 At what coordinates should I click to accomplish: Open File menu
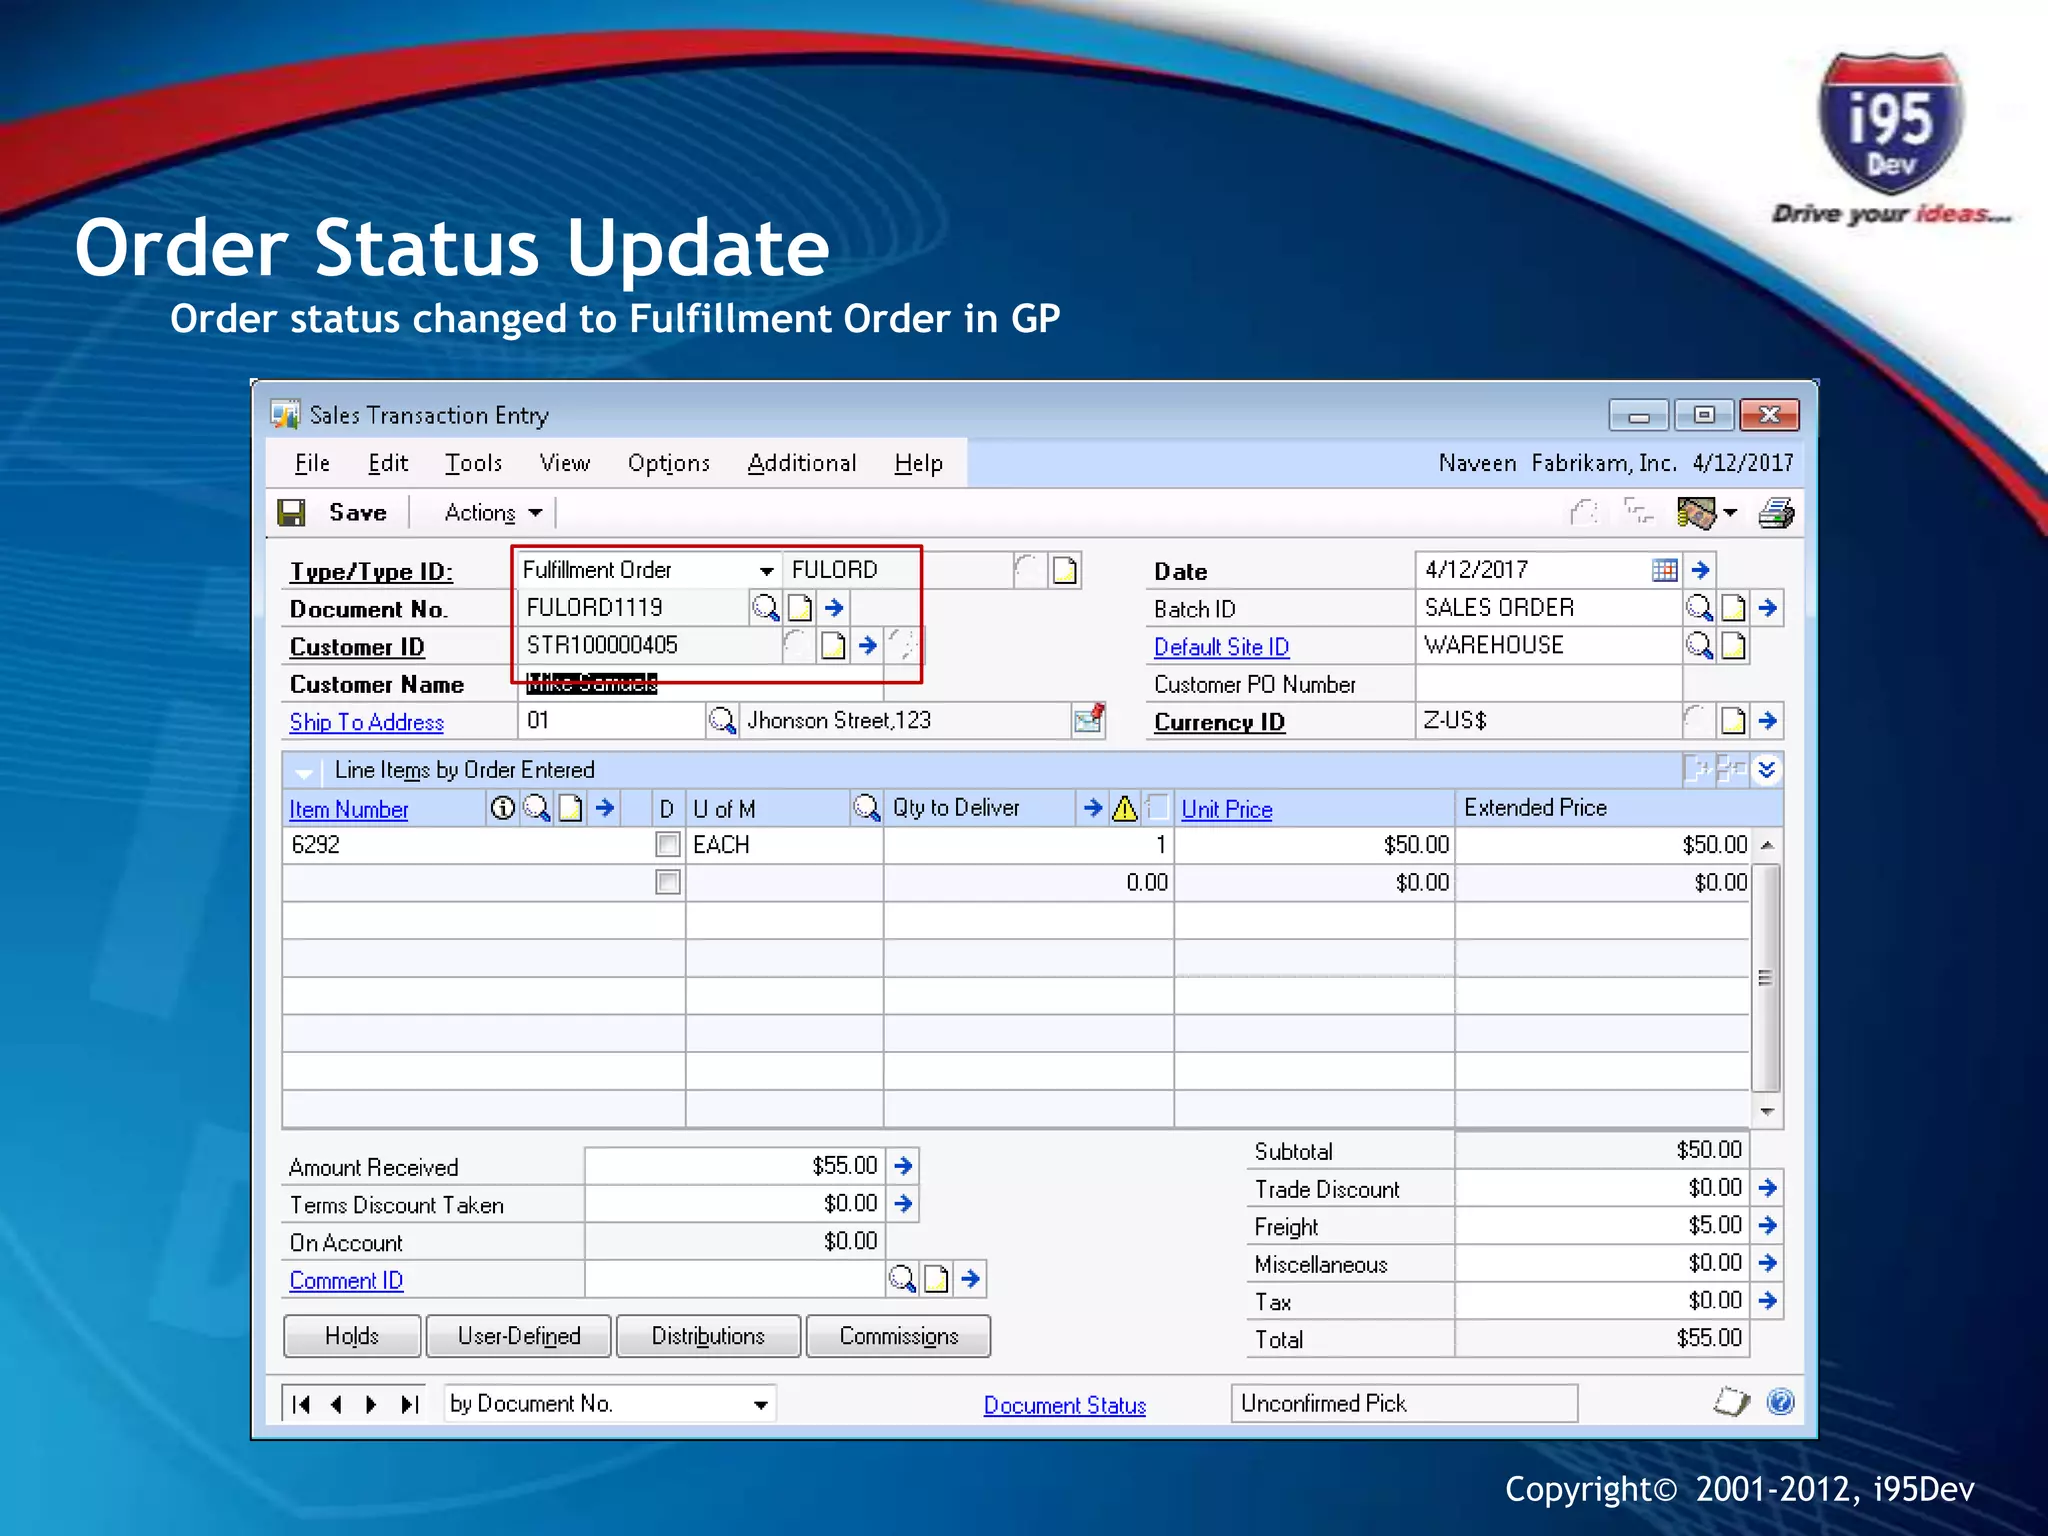(x=312, y=463)
